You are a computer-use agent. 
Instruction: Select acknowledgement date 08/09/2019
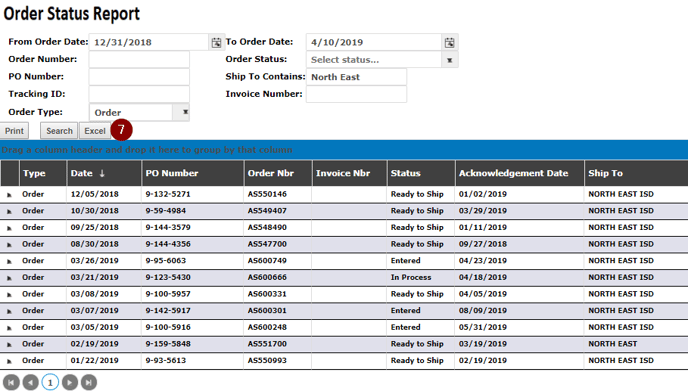pyautogui.click(x=520, y=311)
